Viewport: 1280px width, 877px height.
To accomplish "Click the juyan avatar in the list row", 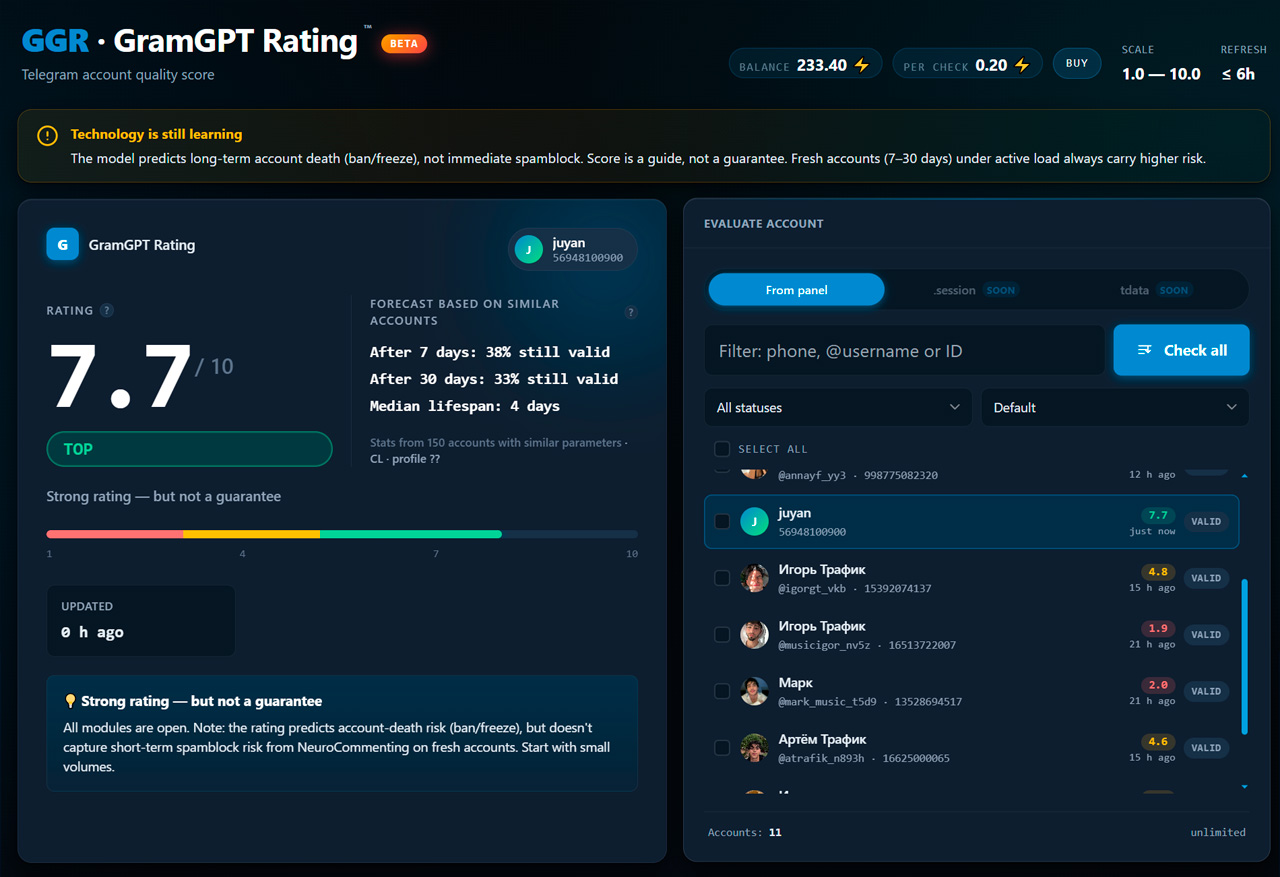I will [754, 521].
